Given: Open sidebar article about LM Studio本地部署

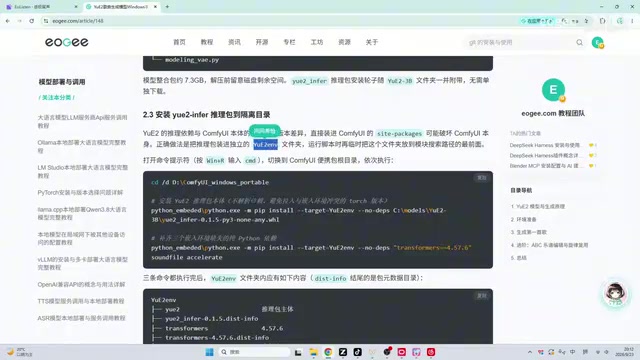Looking at the screenshot, I should pyautogui.click(x=82, y=171).
